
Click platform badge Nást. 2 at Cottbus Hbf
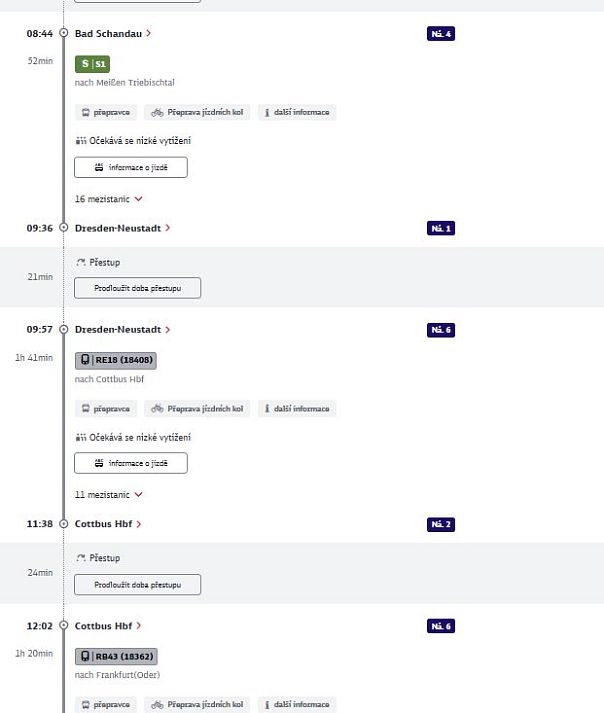pyautogui.click(x=441, y=524)
